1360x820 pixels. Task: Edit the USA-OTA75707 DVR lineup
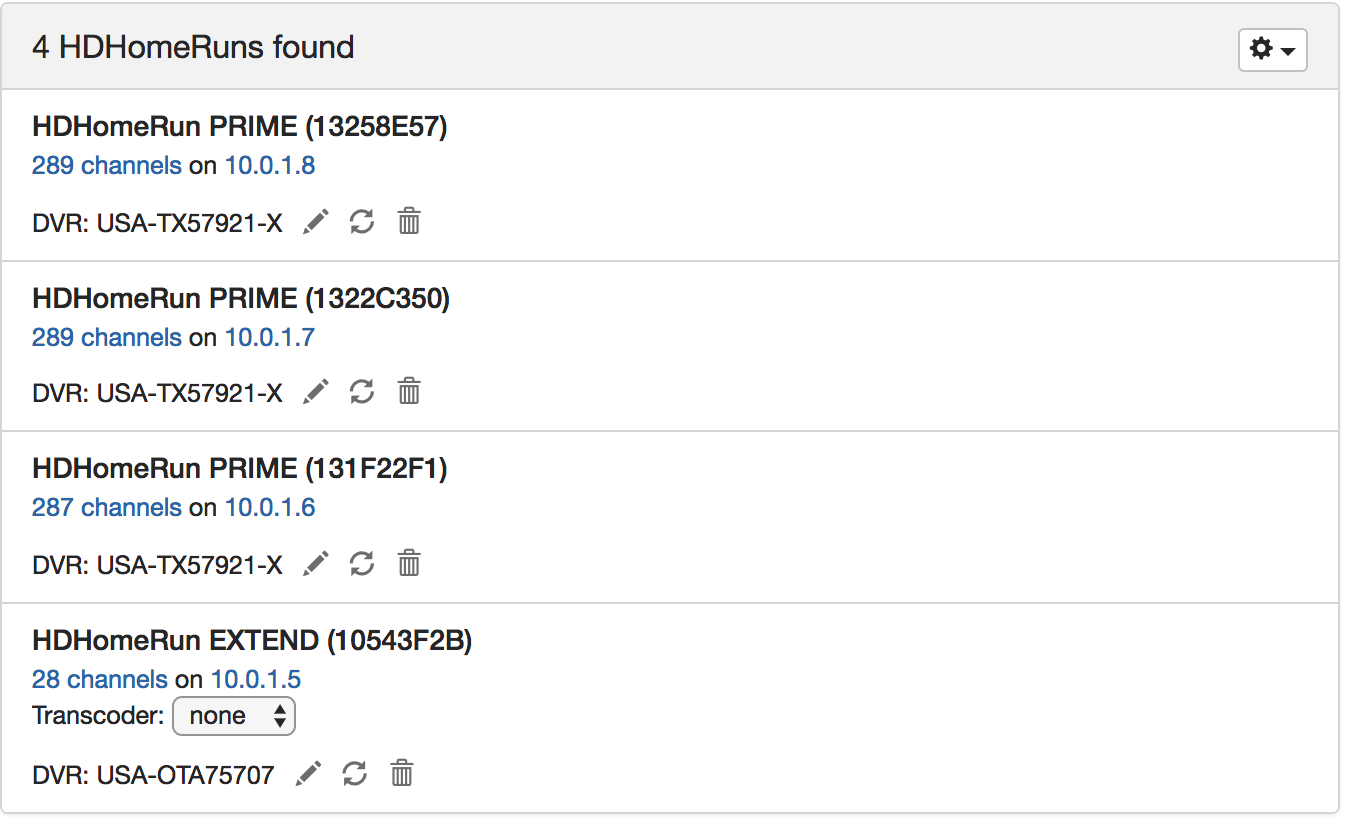point(309,773)
